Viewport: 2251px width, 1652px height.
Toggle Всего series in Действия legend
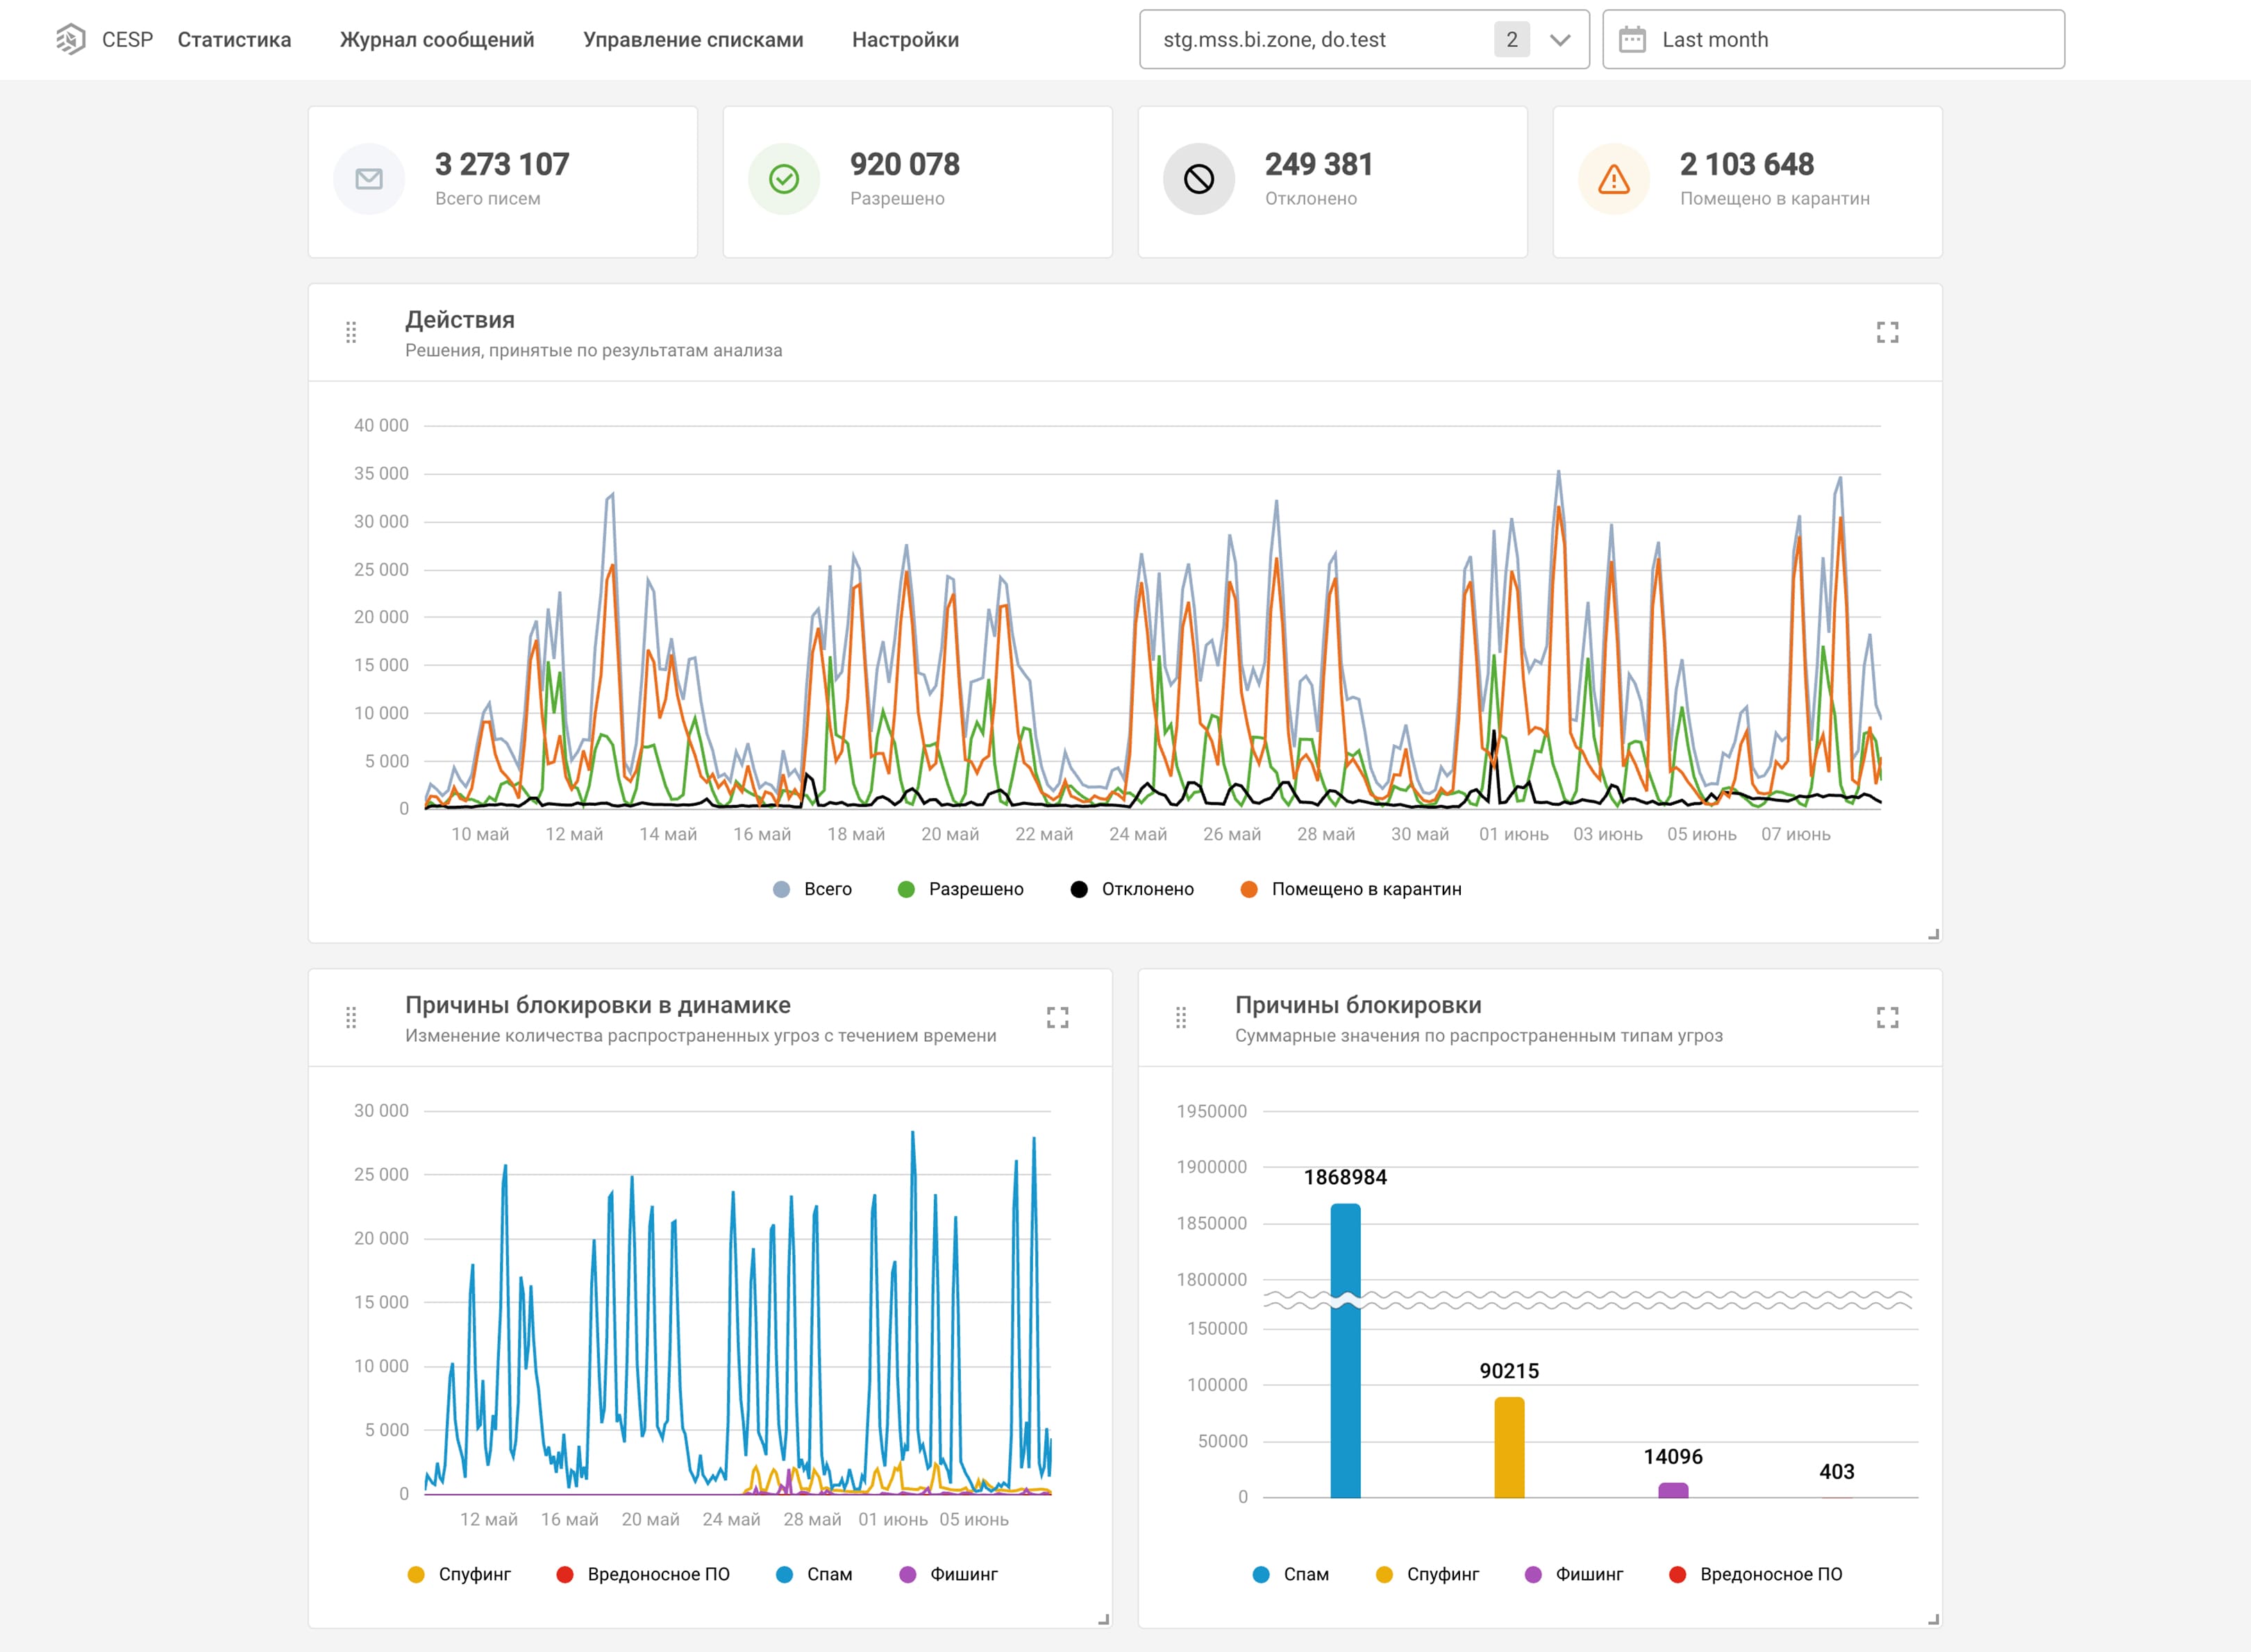(813, 889)
